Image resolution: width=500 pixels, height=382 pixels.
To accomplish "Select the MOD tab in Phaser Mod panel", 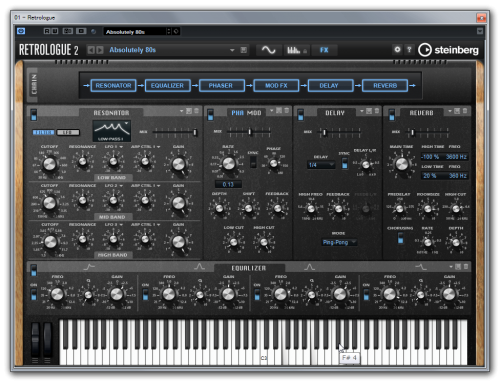I will [254, 113].
